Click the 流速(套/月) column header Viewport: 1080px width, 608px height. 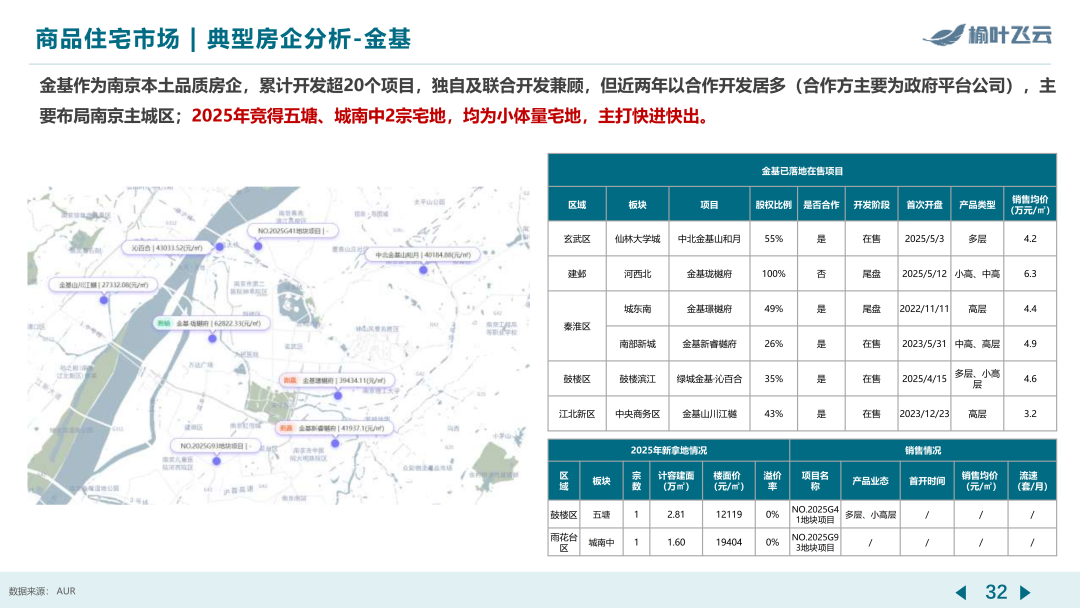[1032, 481]
